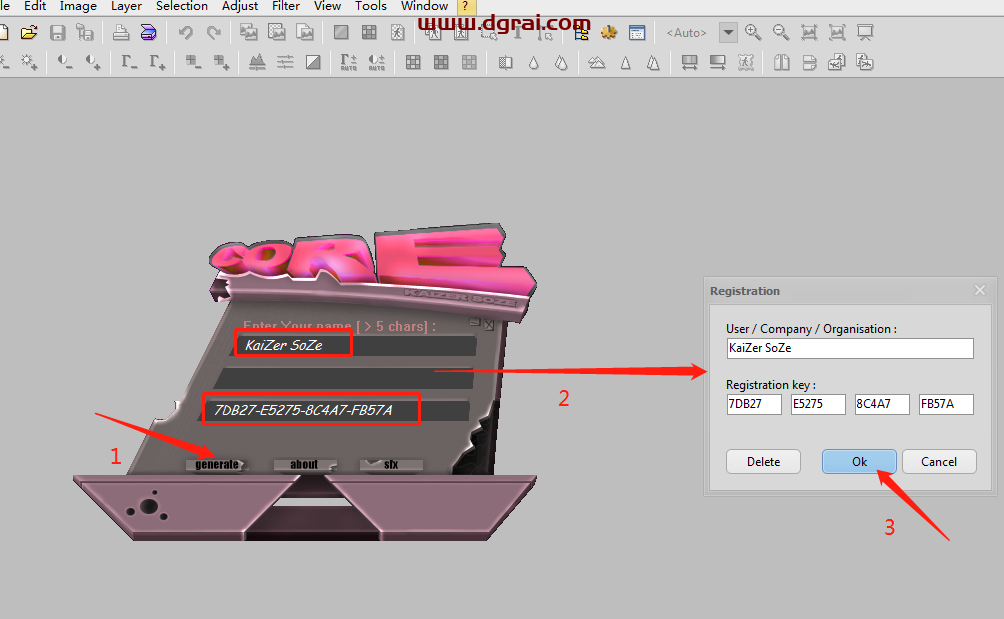1004x619 pixels.
Task: Open Preferences gear icon
Action: click(609, 32)
